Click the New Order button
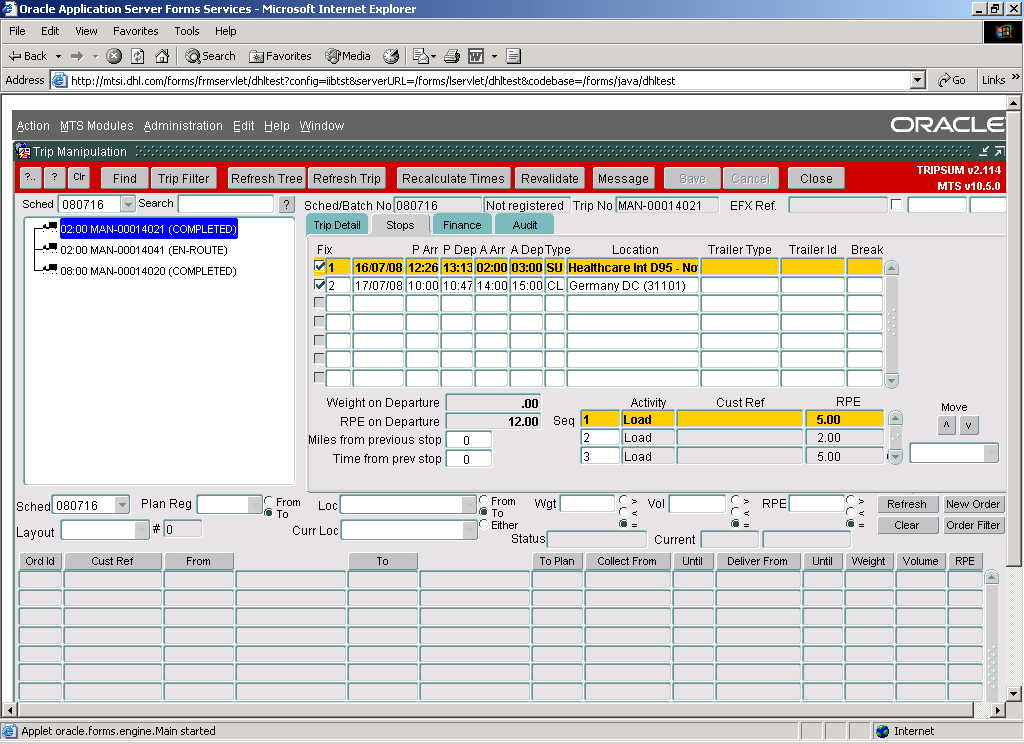The image size is (1024, 744). pyautogui.click(x=972, y=504)
